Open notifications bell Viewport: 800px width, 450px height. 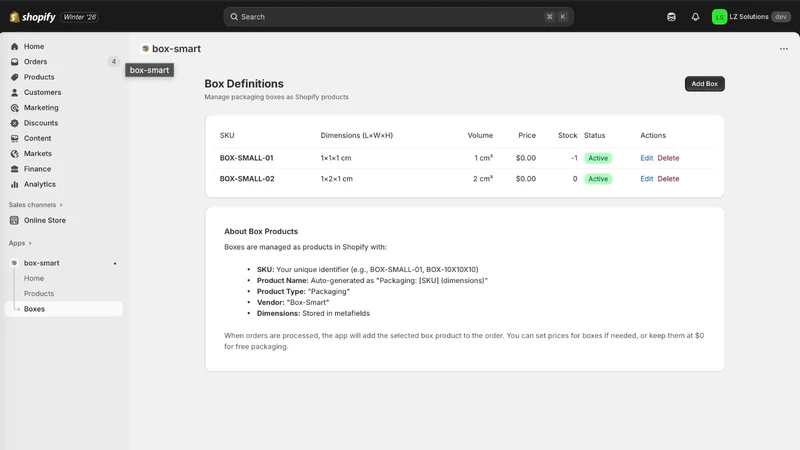tap(695, 17)
